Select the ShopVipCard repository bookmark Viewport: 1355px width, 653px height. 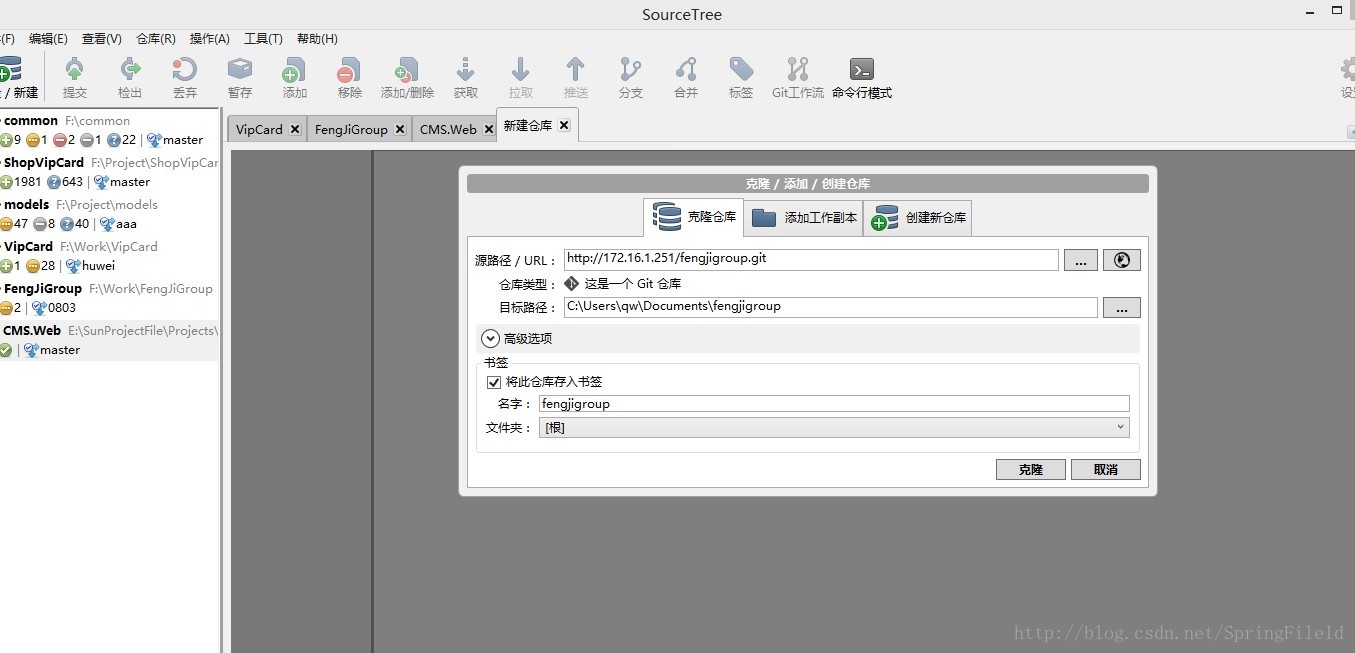(109, 172)
